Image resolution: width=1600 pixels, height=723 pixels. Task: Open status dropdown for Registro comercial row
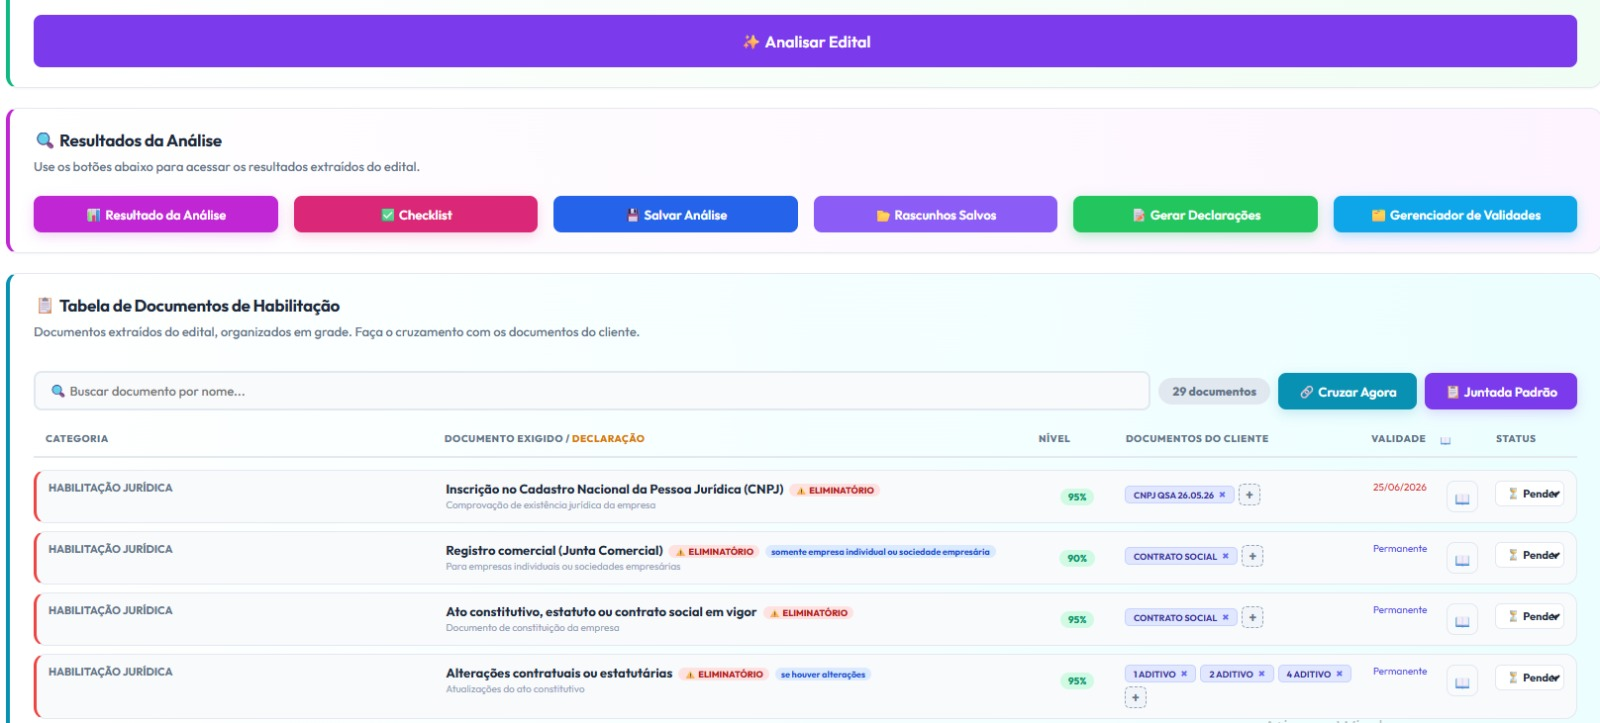(x=1530, y=555)
